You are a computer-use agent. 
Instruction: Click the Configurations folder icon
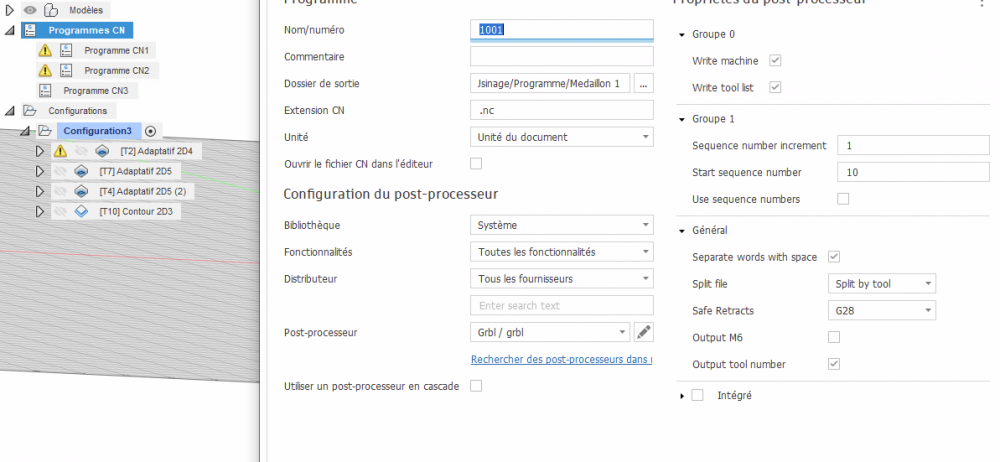tap(29, 110)
